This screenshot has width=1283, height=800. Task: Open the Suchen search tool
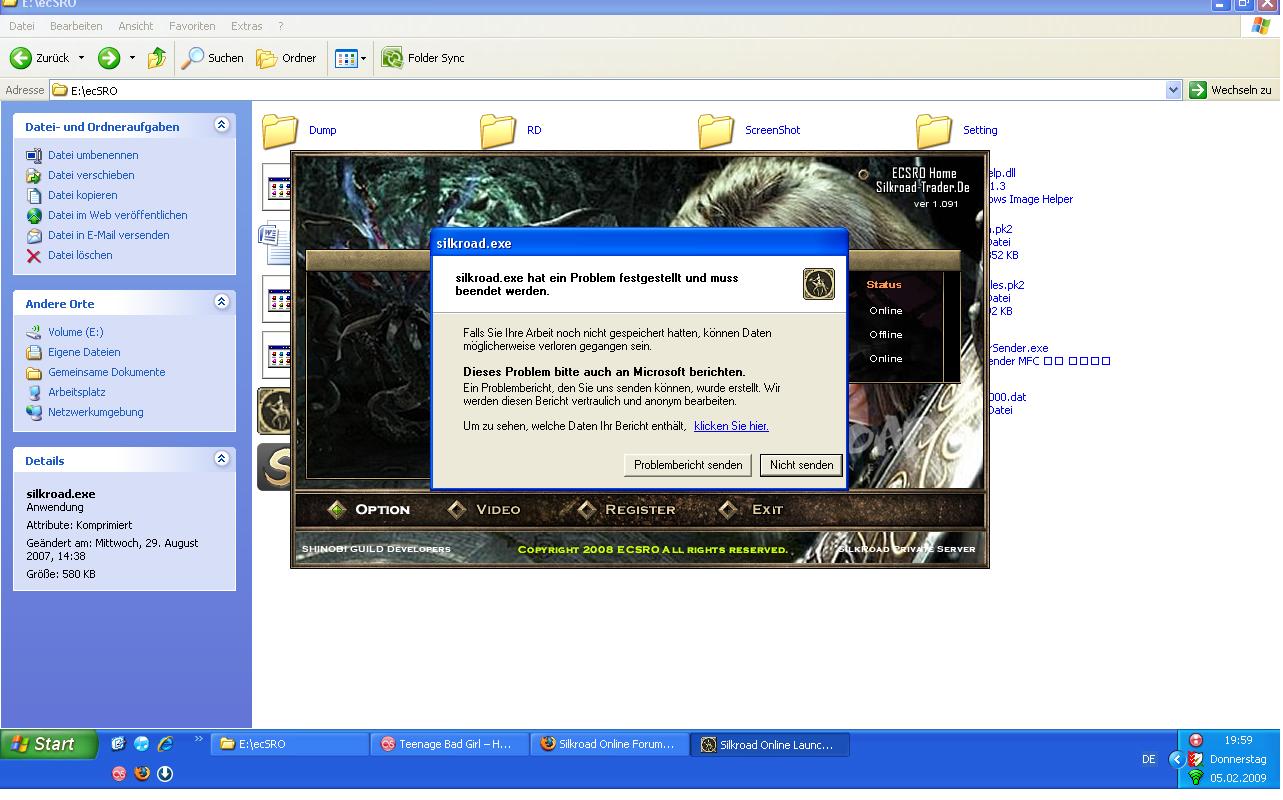point(213,58)
